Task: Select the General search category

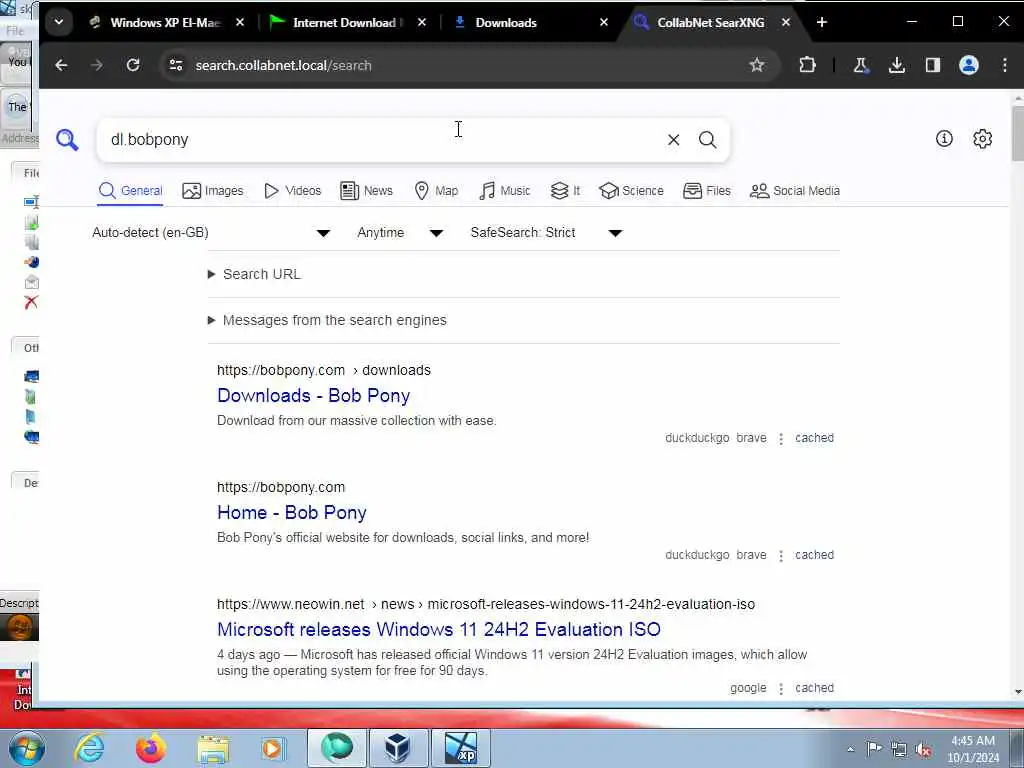Action: click(x=130, y=191)
